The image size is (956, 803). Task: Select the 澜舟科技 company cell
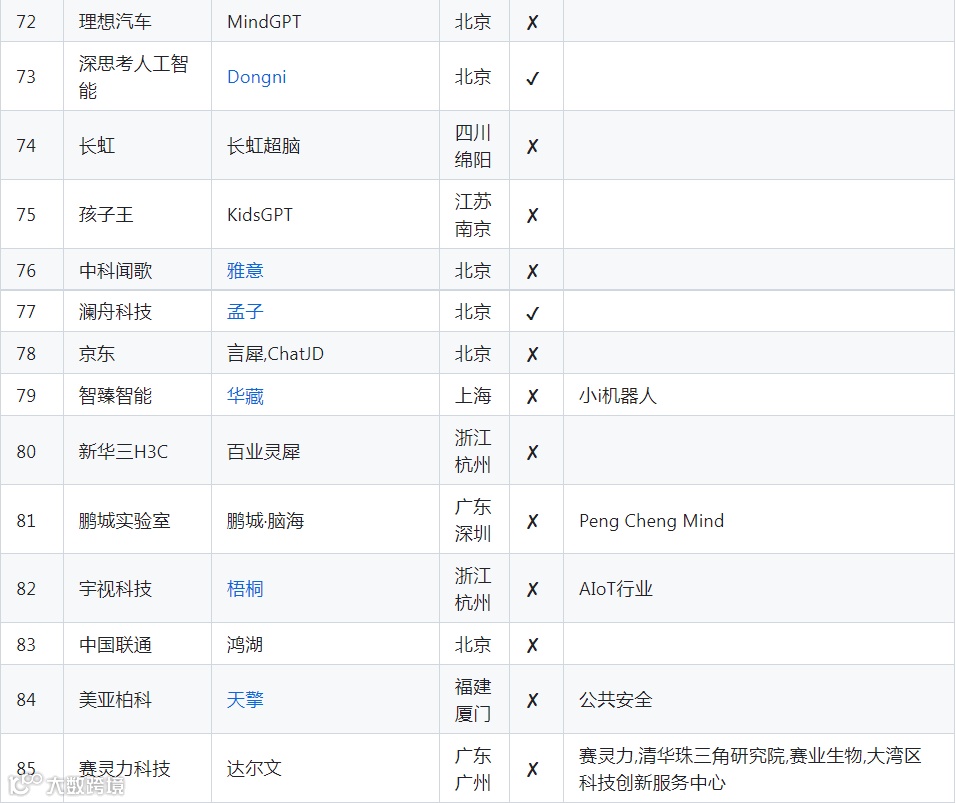tap(138, 312)
